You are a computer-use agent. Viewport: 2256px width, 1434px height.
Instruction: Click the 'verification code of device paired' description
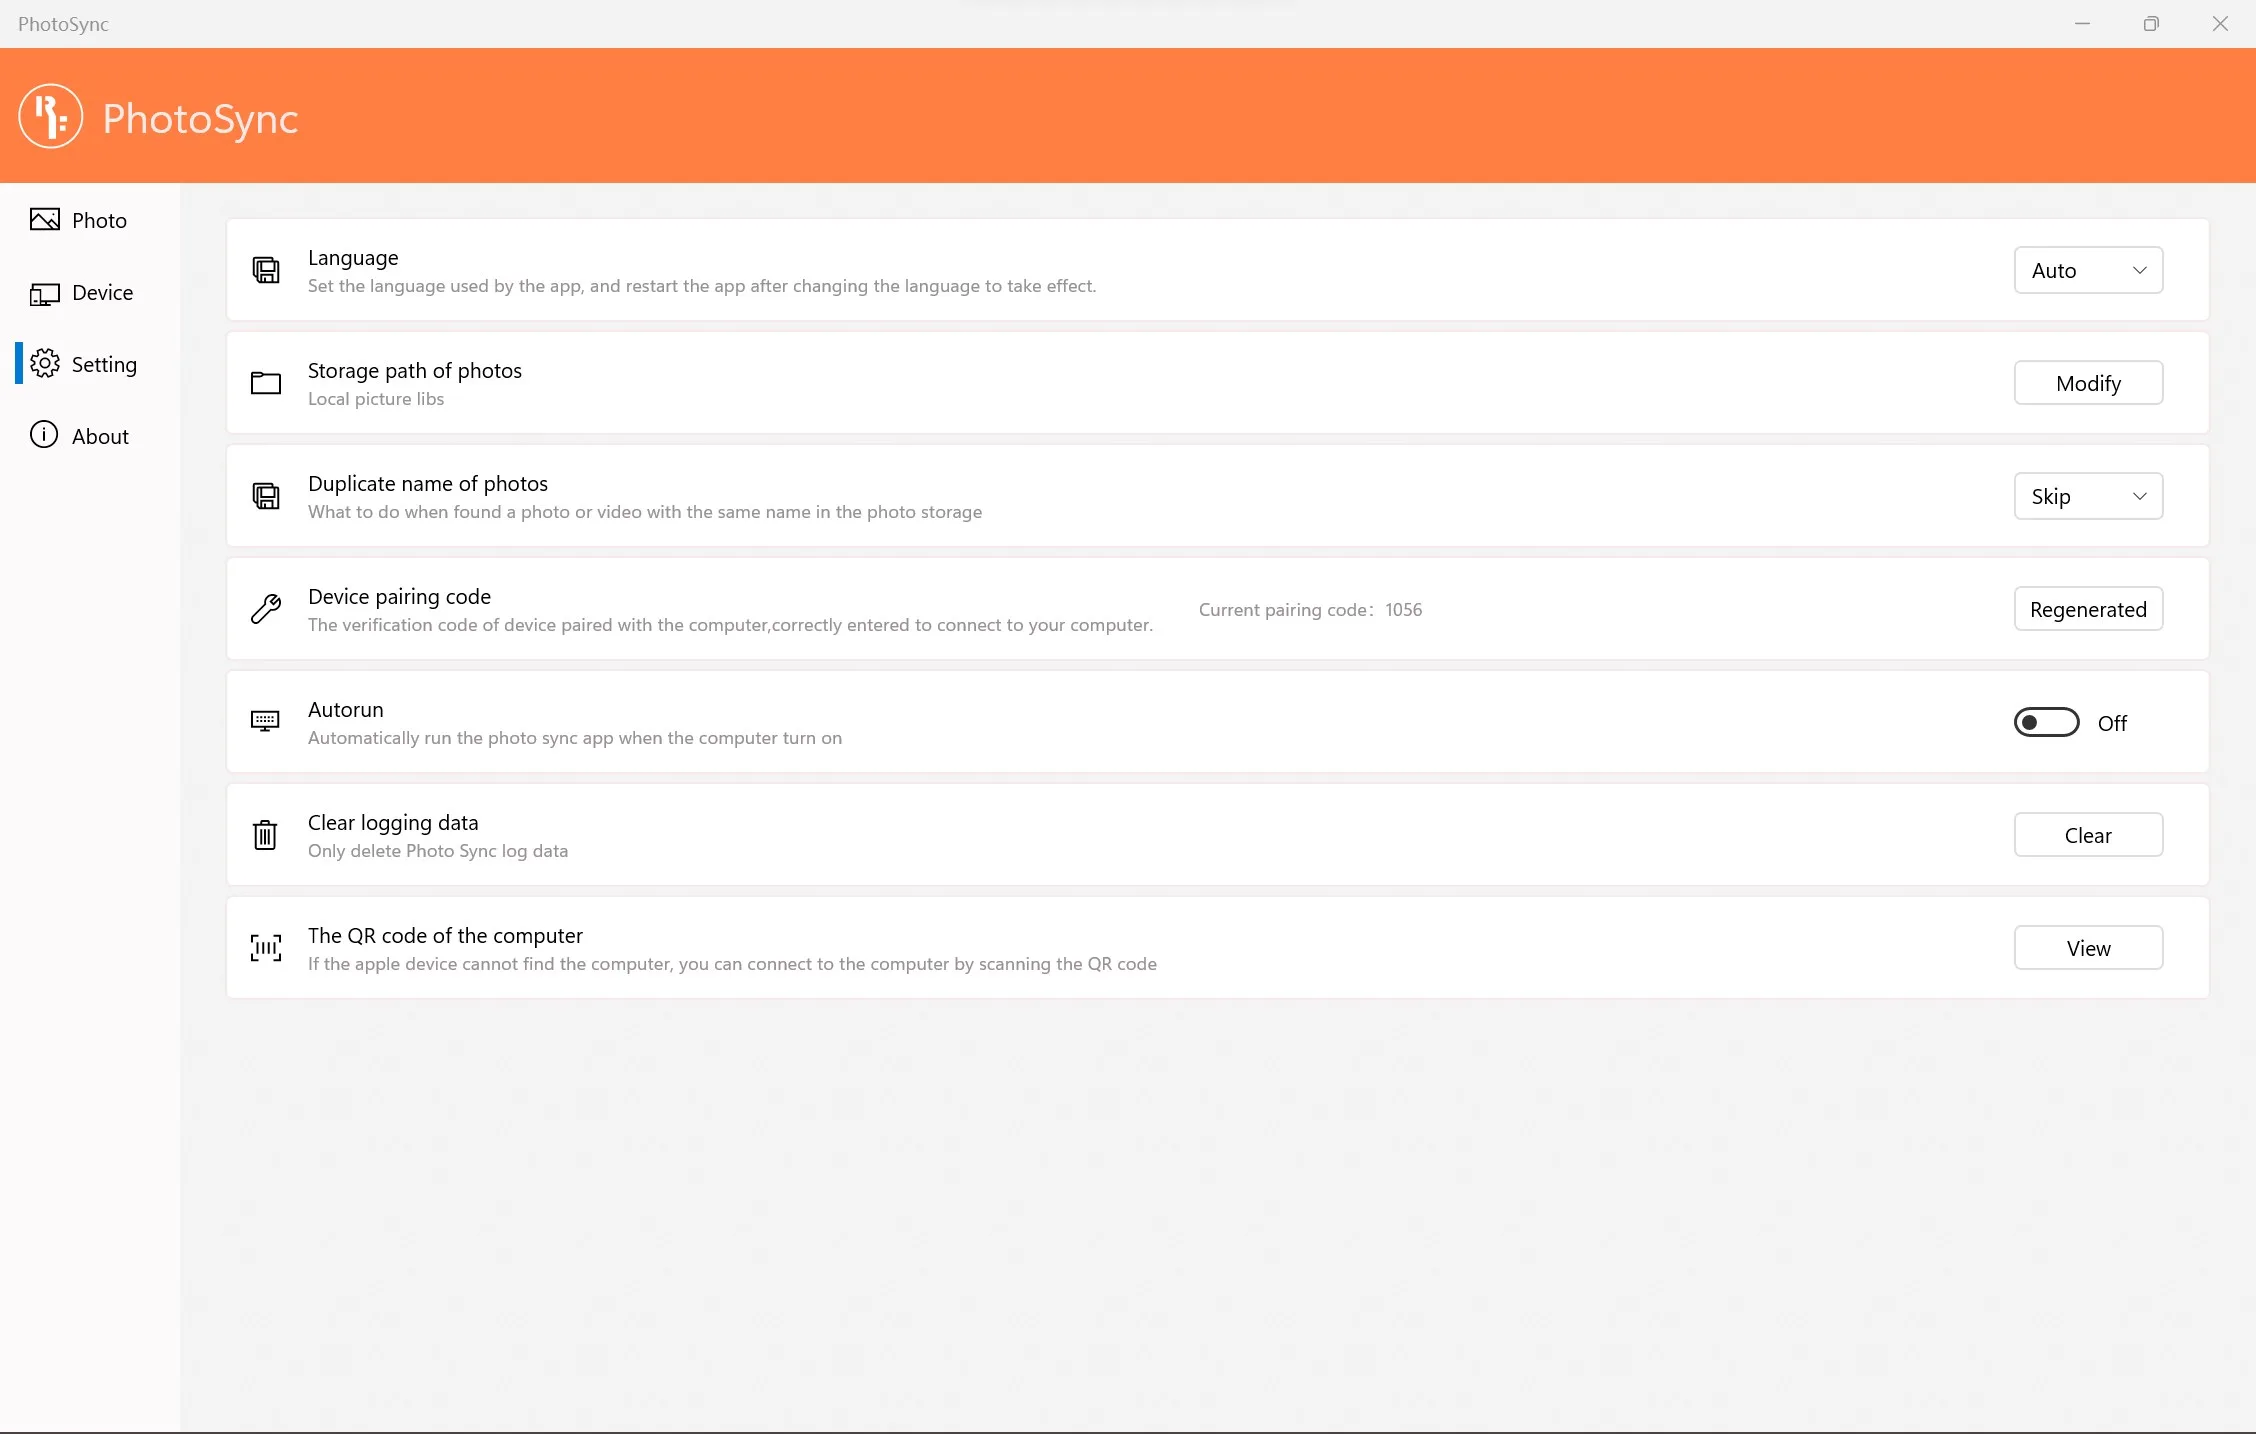pos(730,625)
